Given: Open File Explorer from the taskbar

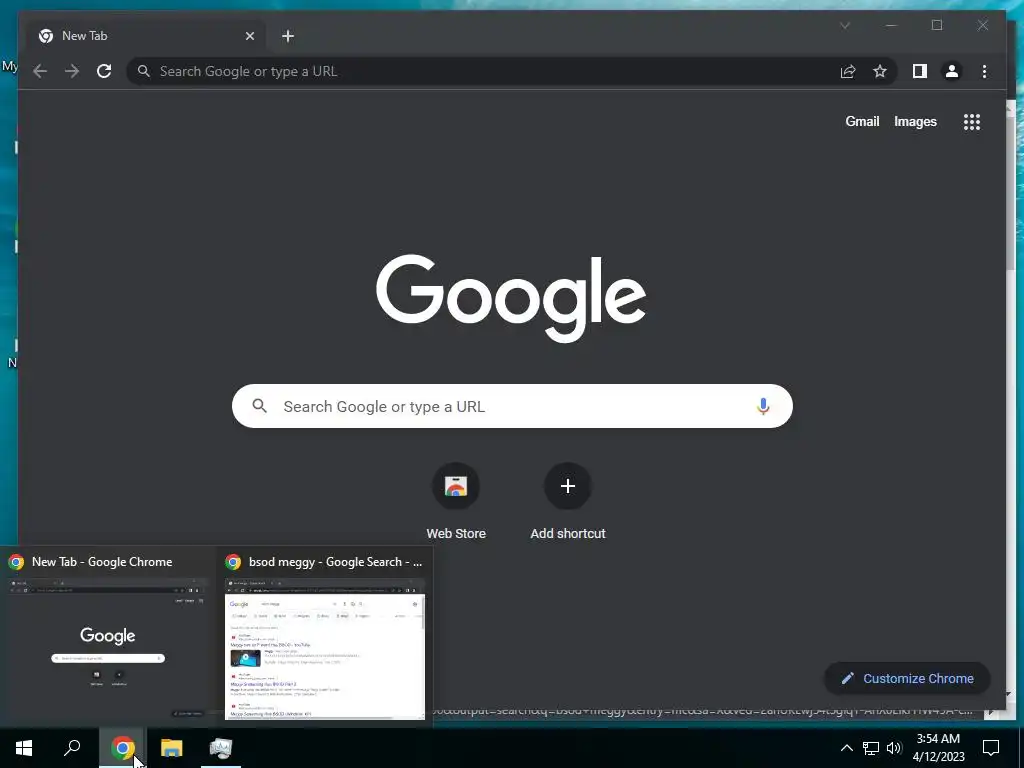Looking at the screenshot, I should [172, 748].
